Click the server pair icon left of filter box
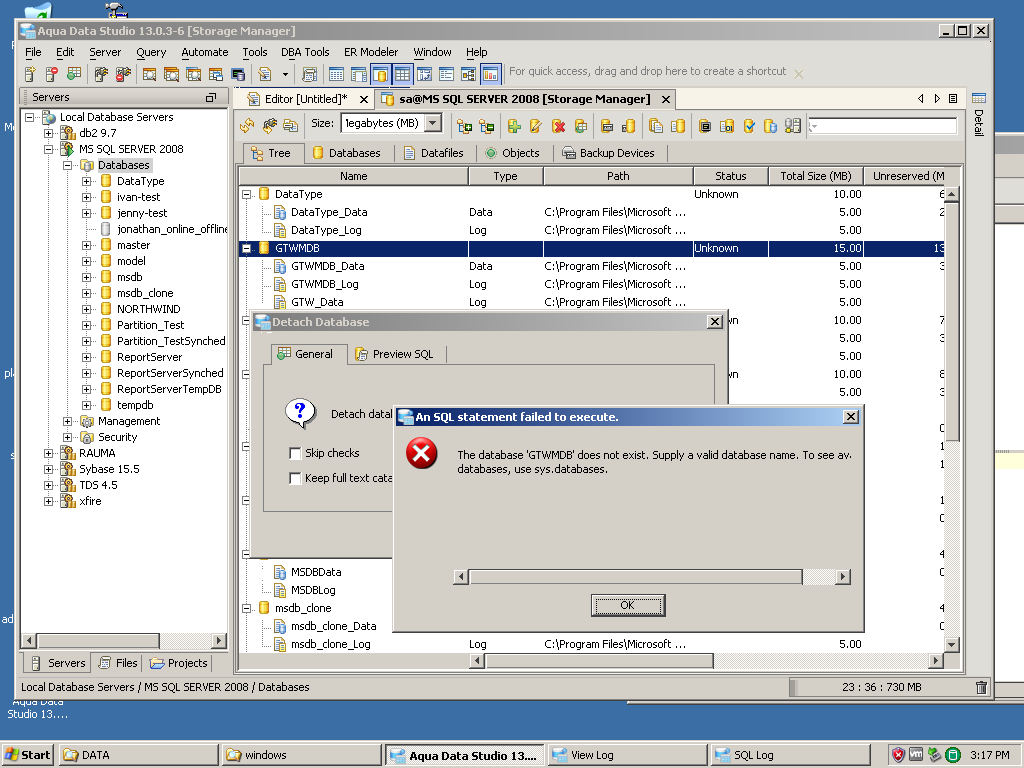The width and height of the screenshot is (1024, 768). [793, 125]
